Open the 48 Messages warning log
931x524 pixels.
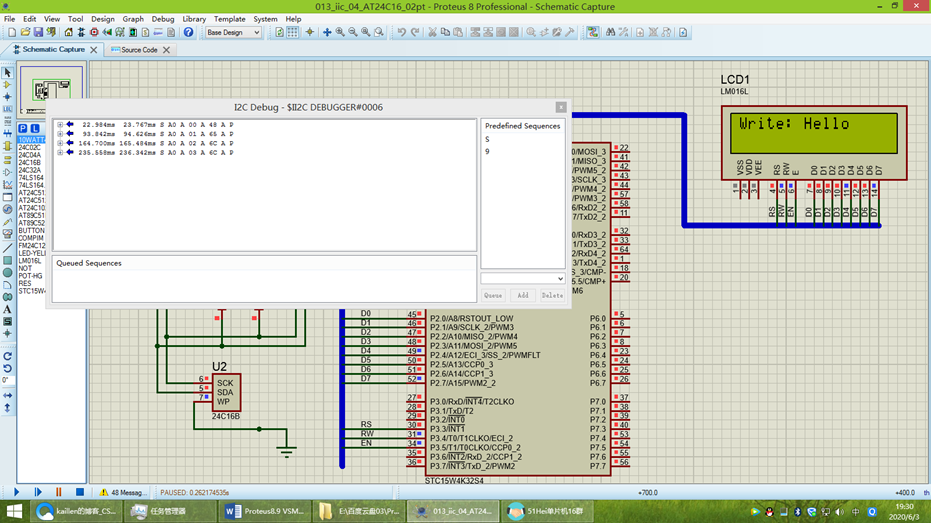pyautogui.click(x=123, y=493)
